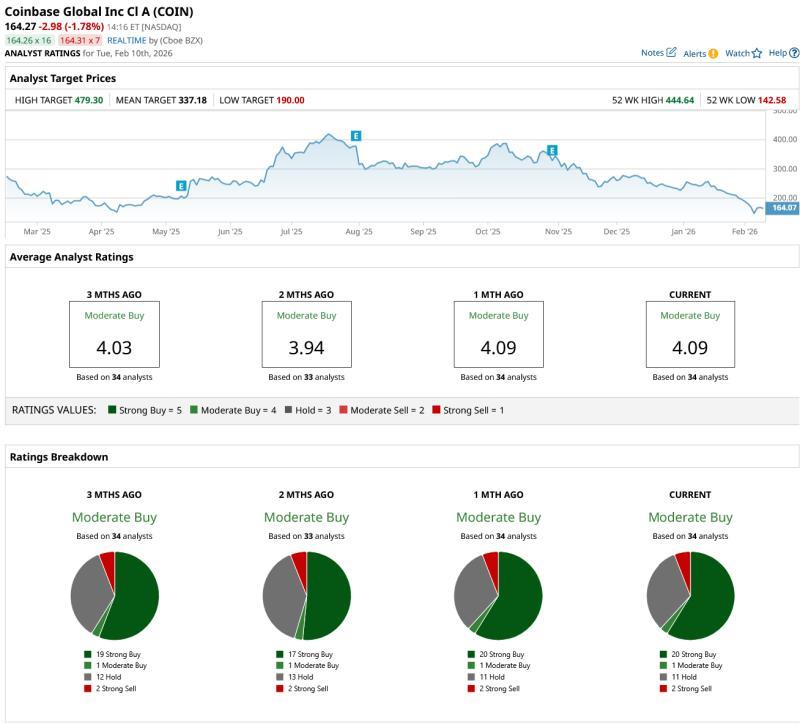Viewport: 800px width, 723px height.
Task: Select the 3 Mths Ago rating box
Action: [x=114, y=335]
